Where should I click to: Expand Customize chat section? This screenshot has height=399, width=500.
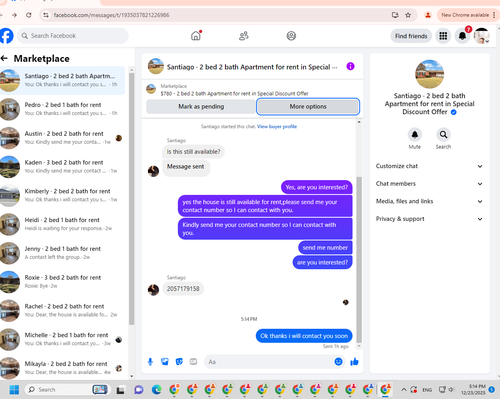pos(429,166)
